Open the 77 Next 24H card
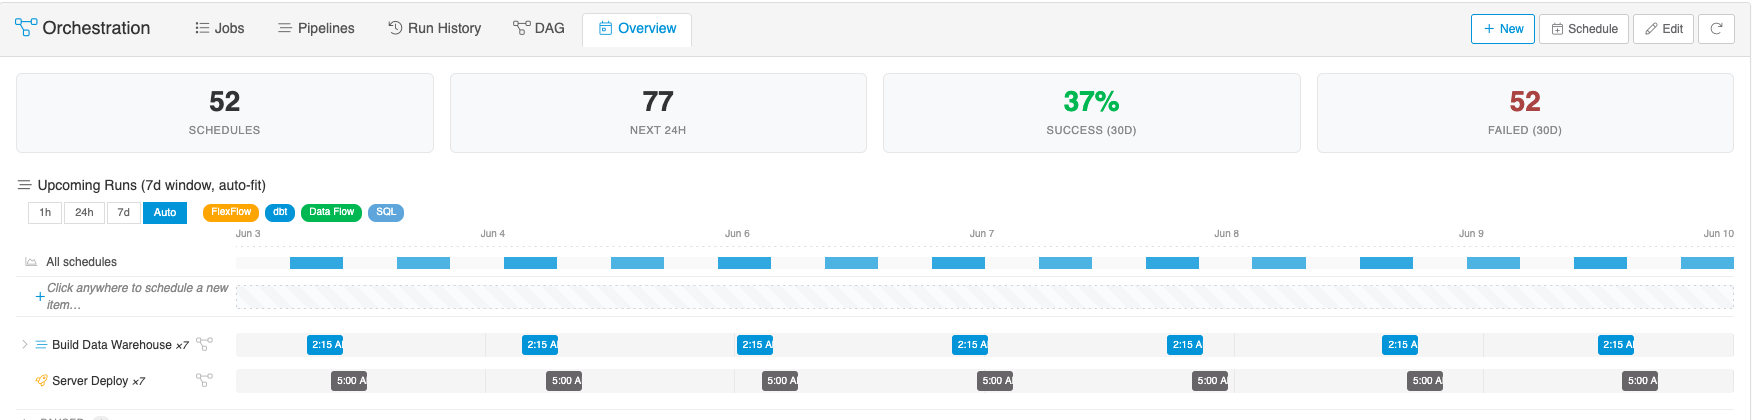1752x420 pixels. (658, 113)
